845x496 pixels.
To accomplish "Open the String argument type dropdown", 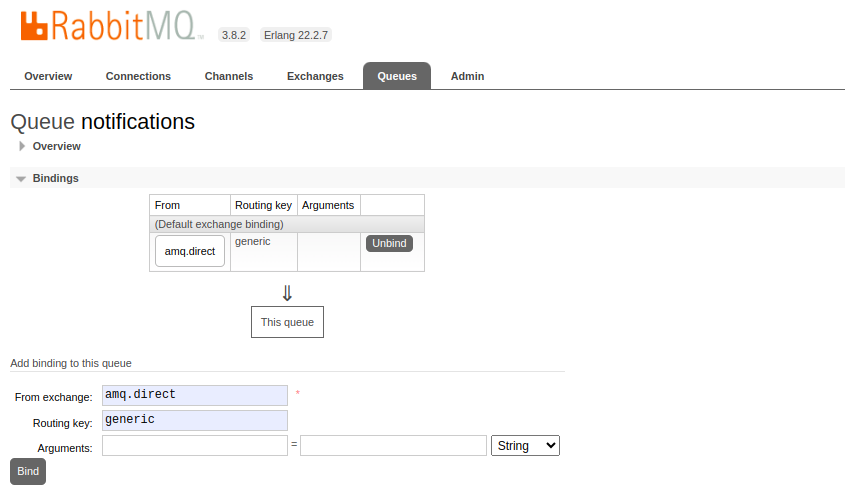I will (525, 445).
